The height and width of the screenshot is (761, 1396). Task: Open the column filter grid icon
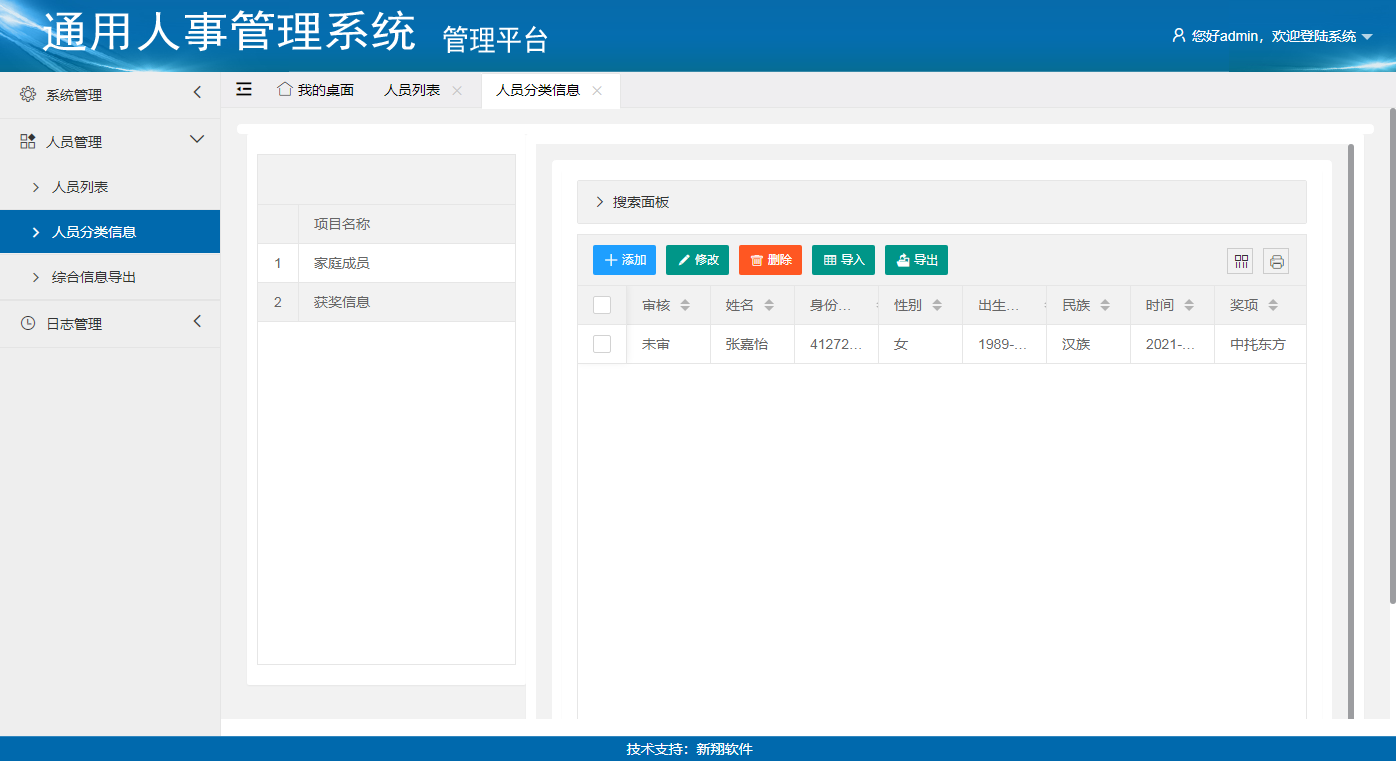(x=1241, y=261)
